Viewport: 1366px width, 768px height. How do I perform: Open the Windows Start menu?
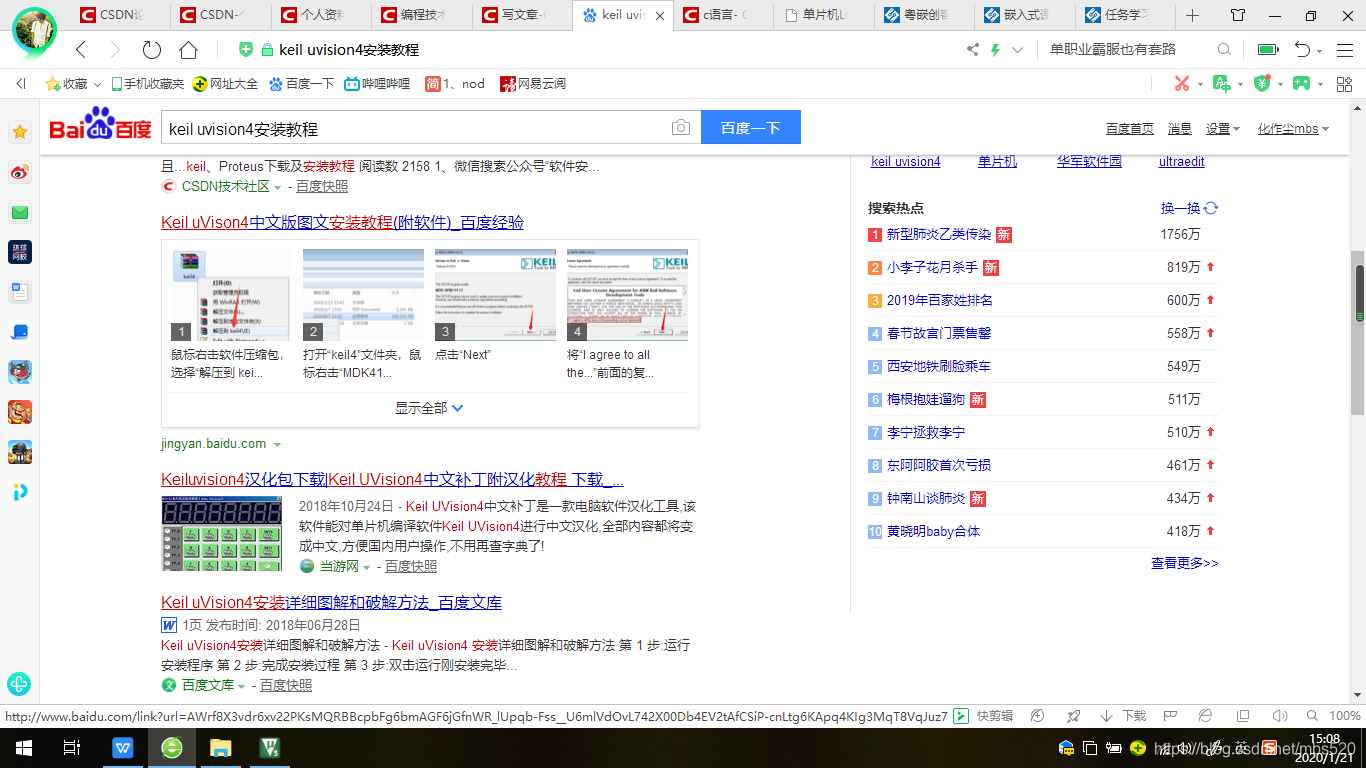pyautogui.click(x=24, y=748)
